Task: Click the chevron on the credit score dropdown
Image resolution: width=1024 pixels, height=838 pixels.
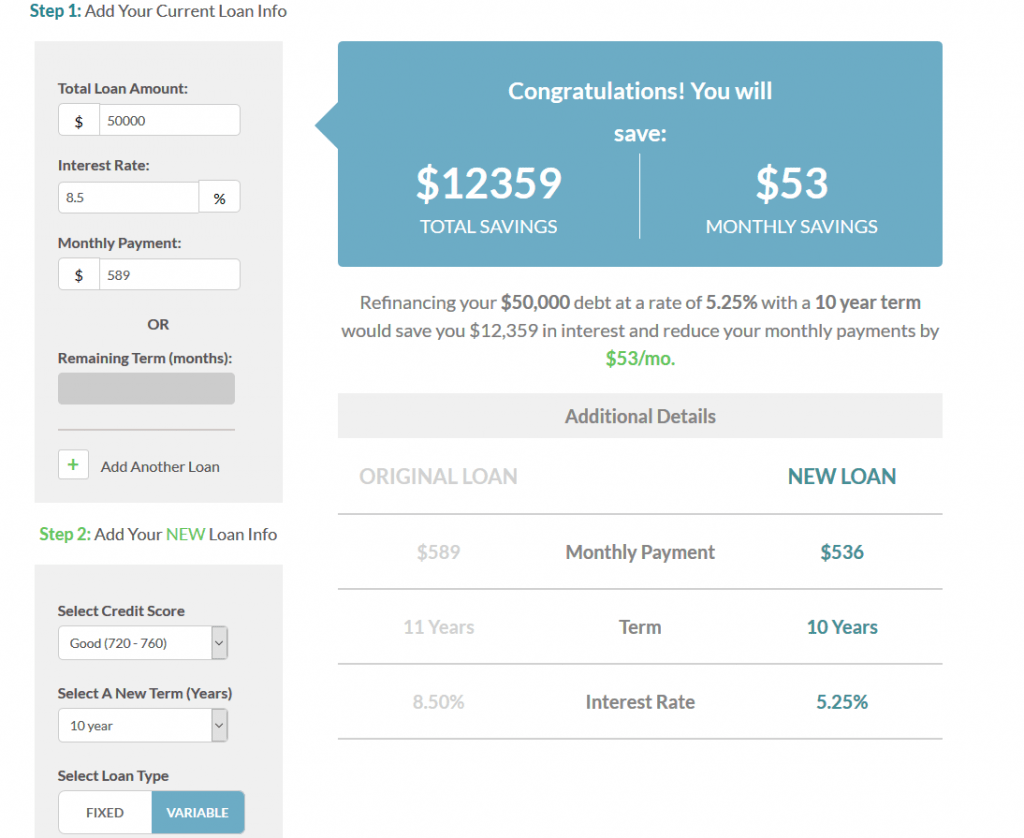Action: pos(219,642)
